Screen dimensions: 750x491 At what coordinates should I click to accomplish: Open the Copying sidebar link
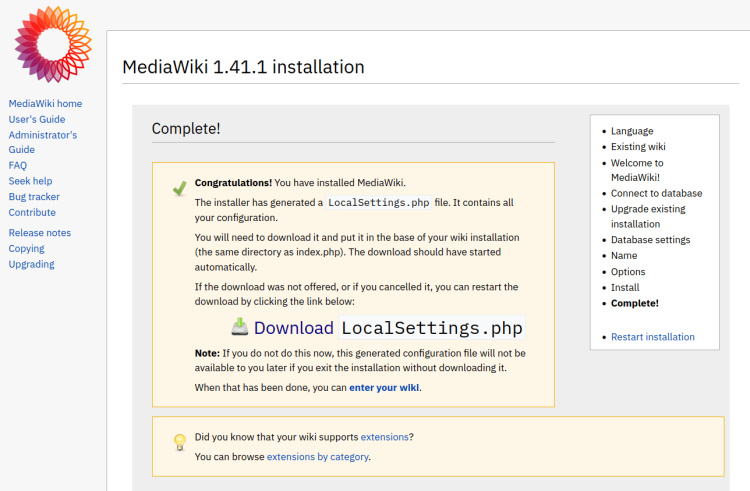[x=26, y=249]
